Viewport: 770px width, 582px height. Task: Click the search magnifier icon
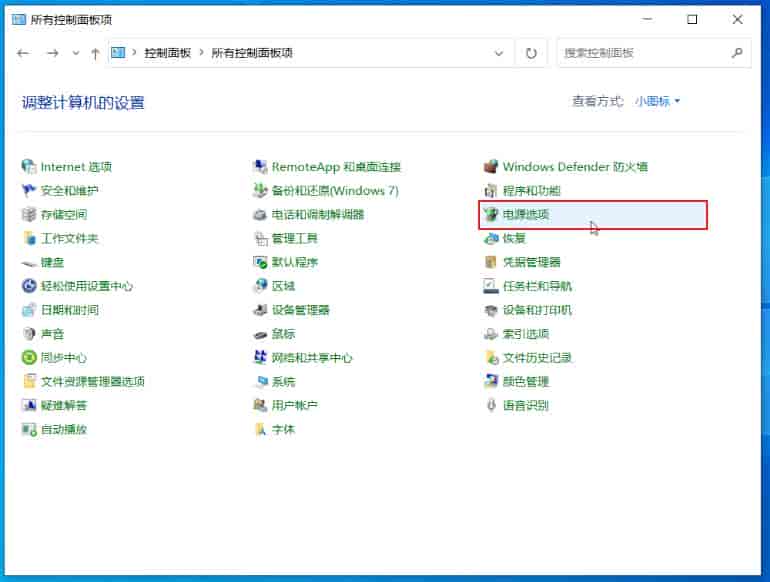tap(737, 53)
